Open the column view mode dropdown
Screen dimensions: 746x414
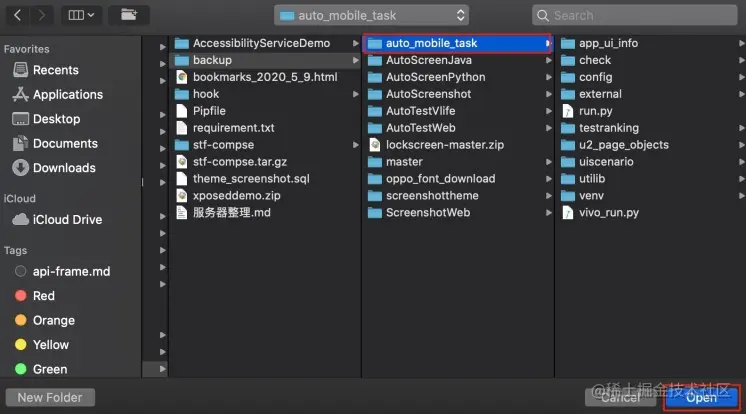[x=81, y=15]
